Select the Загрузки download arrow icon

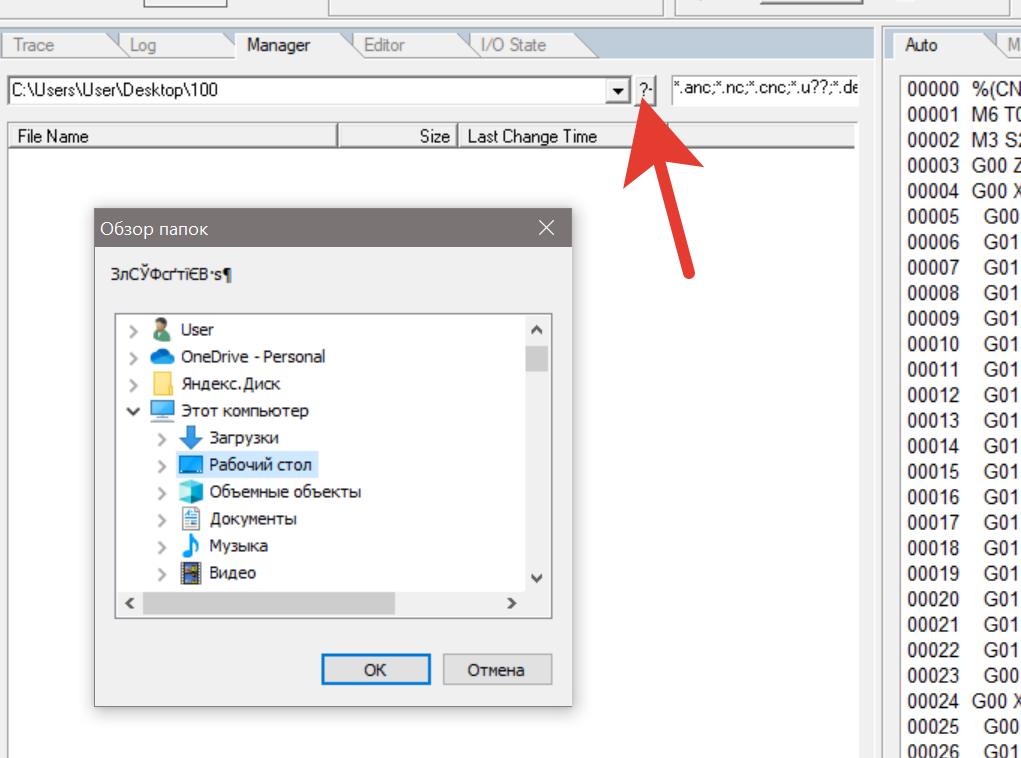pos(190,438)
